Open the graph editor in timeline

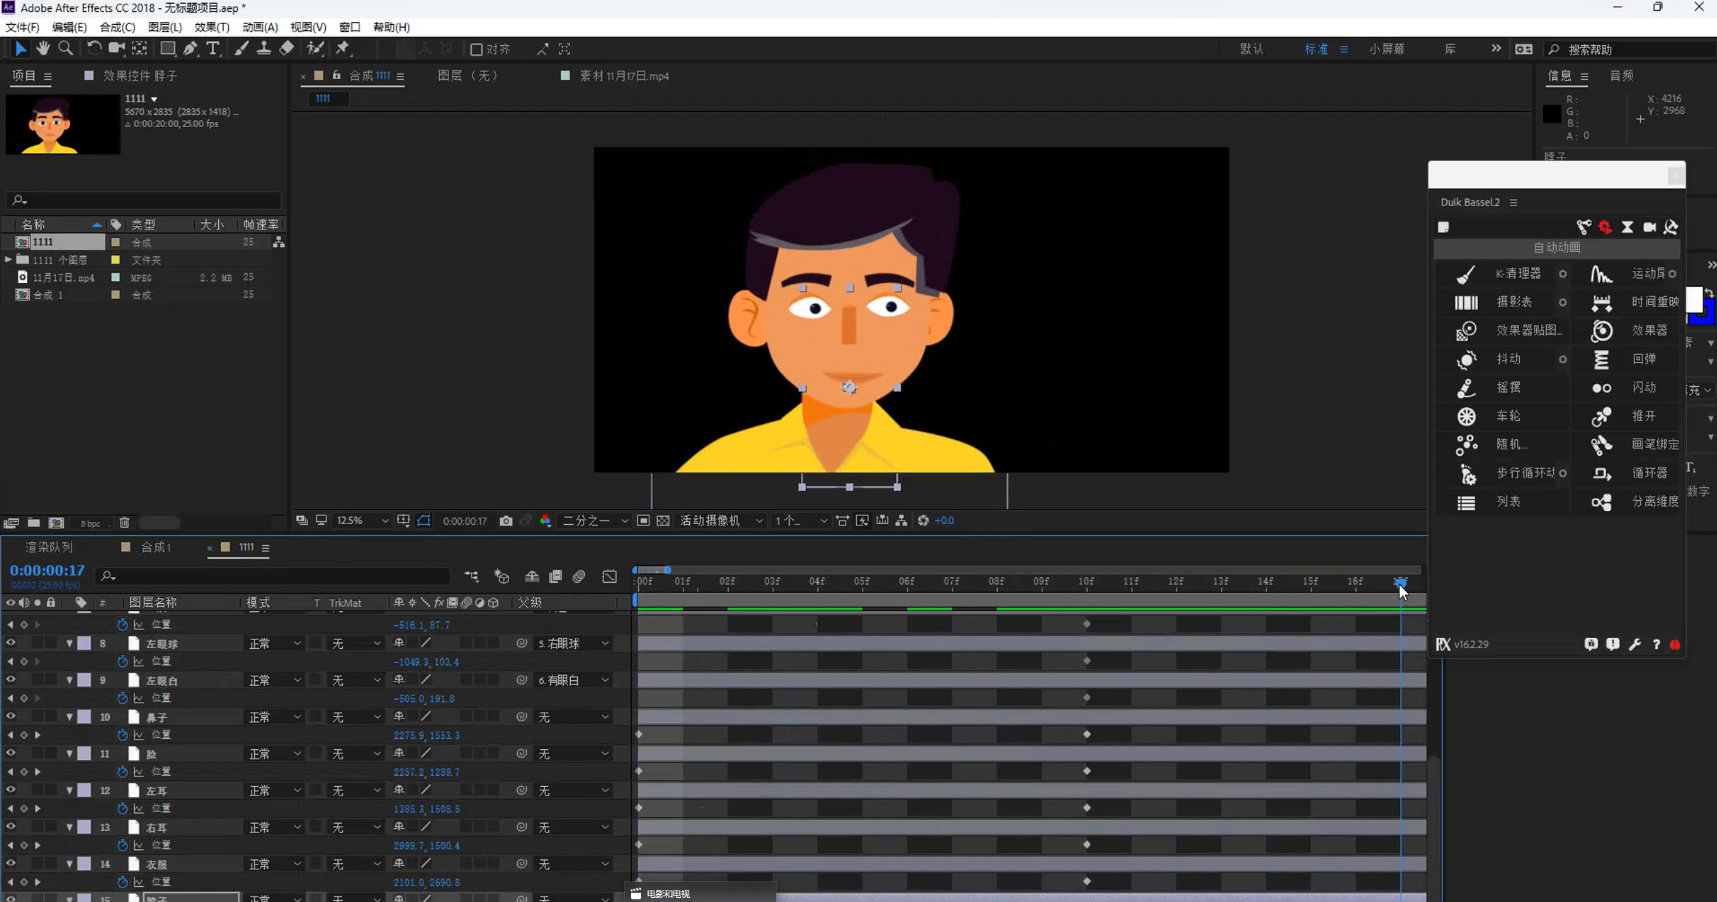coord(609,577)
